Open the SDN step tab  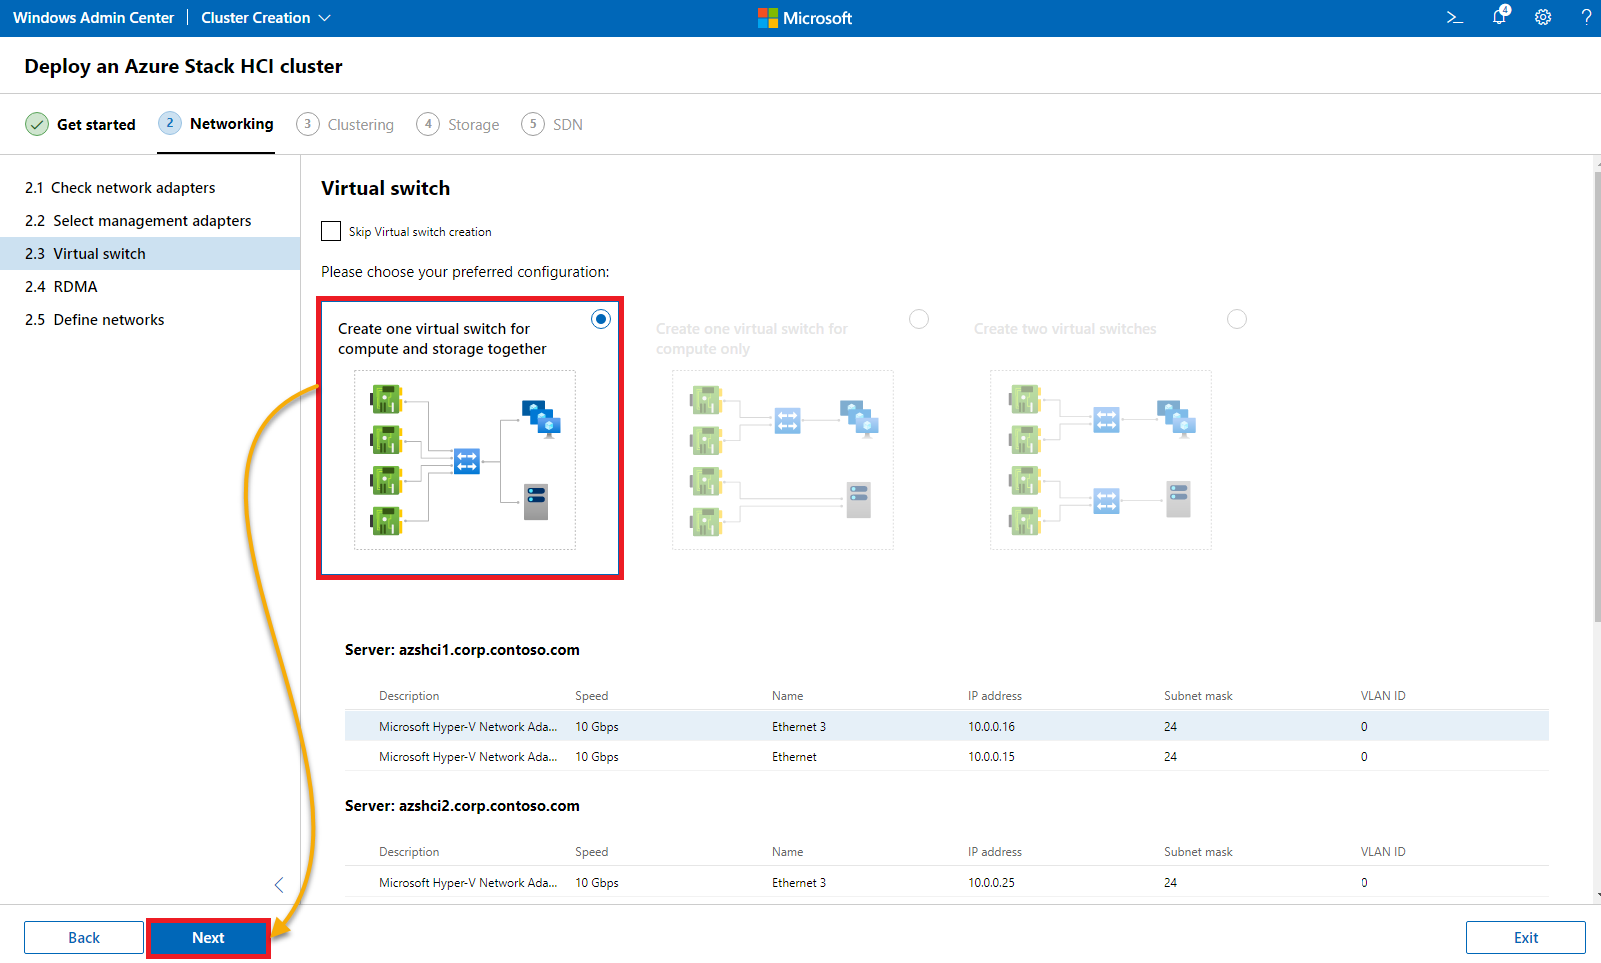point(552,124)
